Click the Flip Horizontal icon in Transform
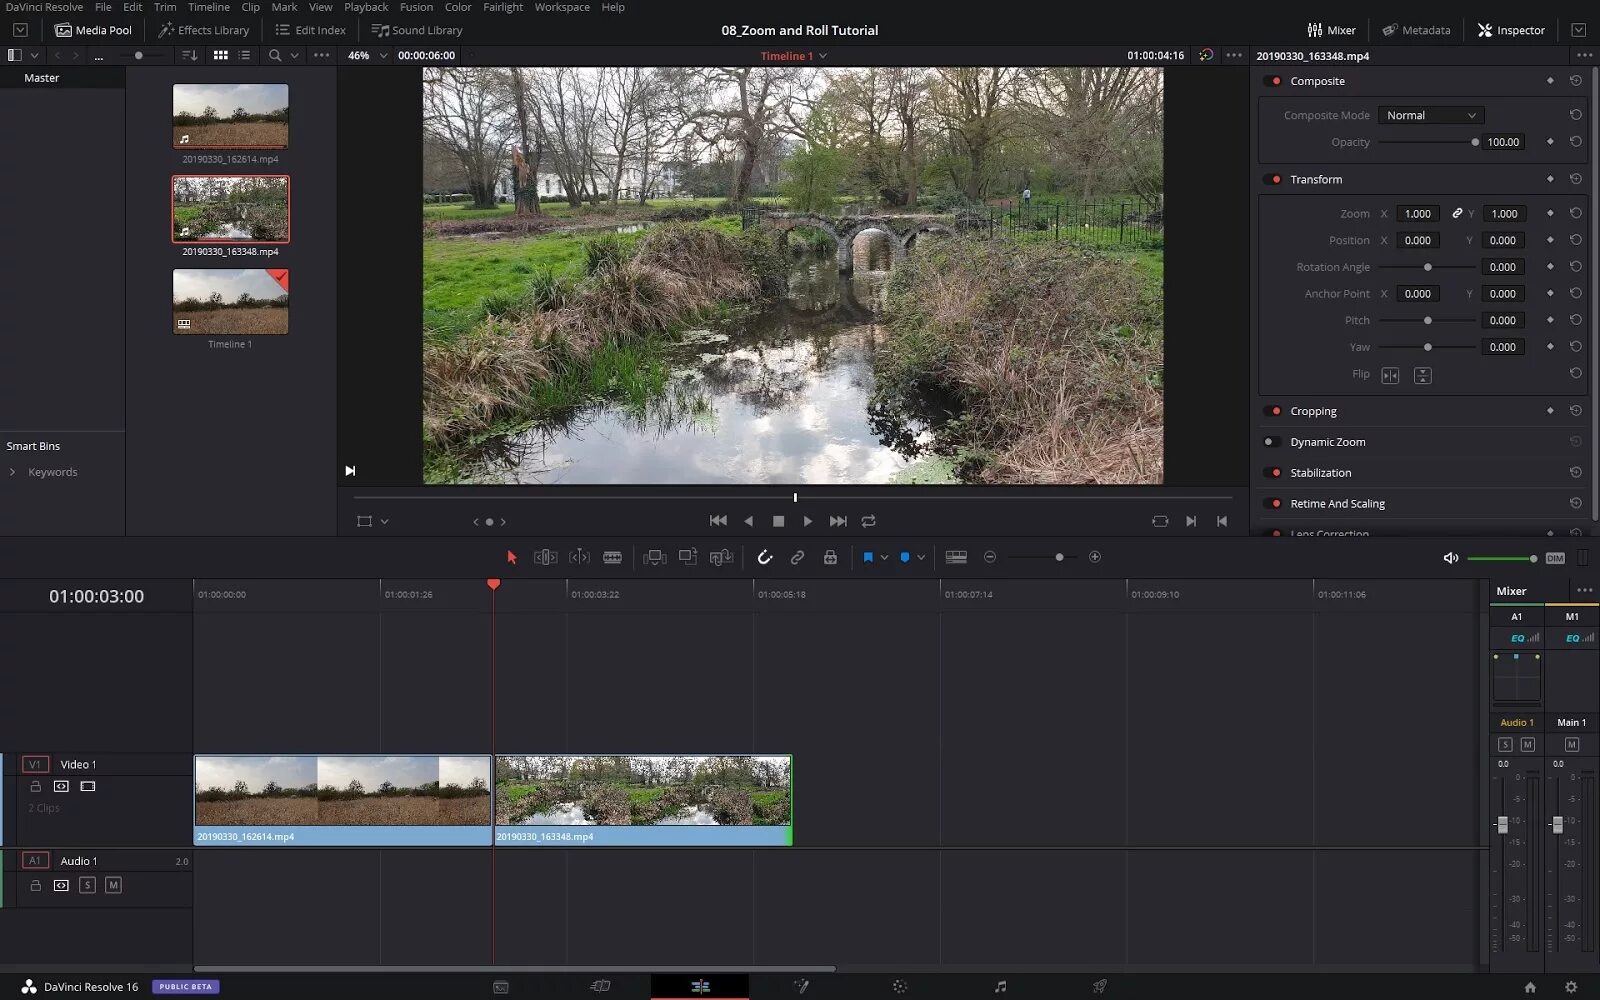Image resolution: width=1600 pixels, height=1000 pixels. [x=1390, y=375]
